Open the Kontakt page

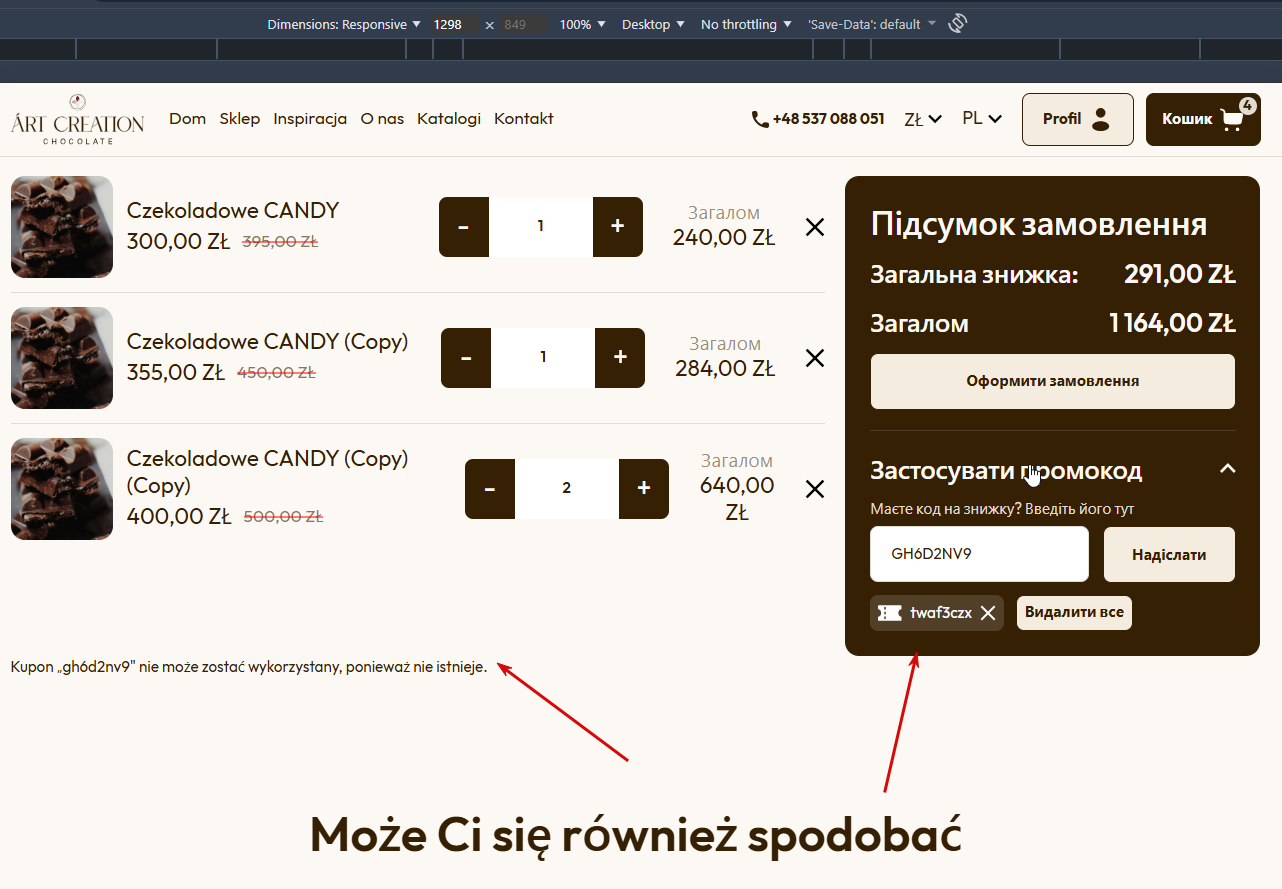click(x=524, y=119)
